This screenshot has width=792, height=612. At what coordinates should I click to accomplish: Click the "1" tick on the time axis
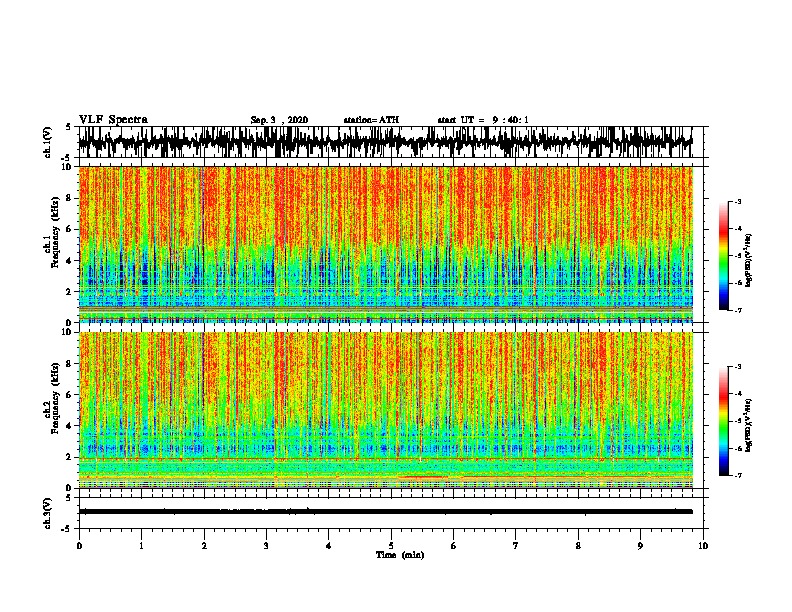click(x=141, y=546)
